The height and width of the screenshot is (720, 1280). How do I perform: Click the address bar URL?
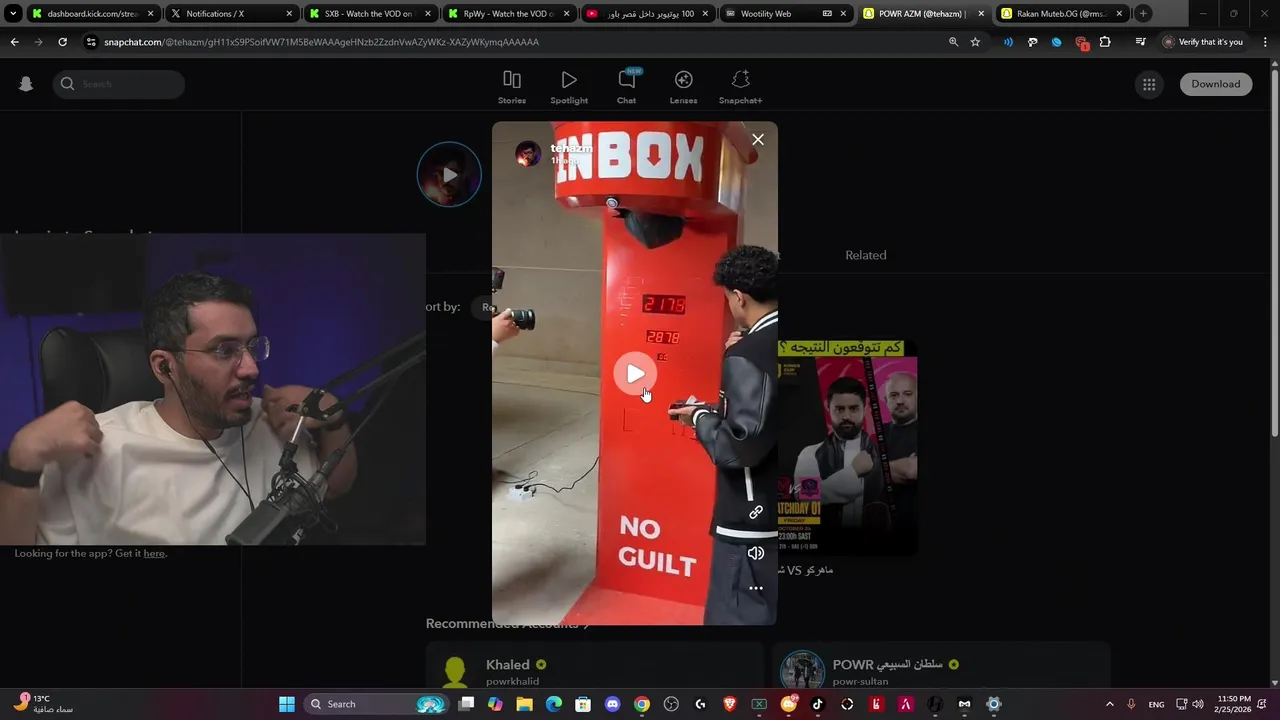(x=321, y=42)
